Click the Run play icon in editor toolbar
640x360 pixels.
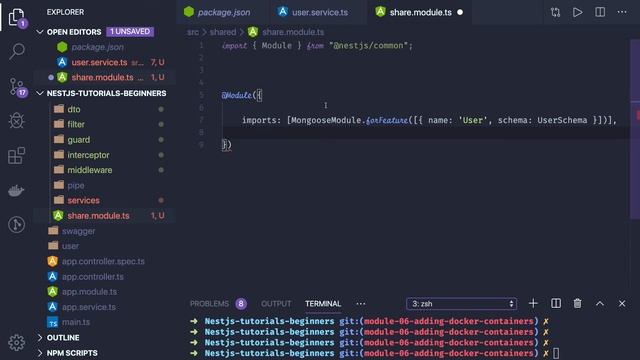point(578,12)
